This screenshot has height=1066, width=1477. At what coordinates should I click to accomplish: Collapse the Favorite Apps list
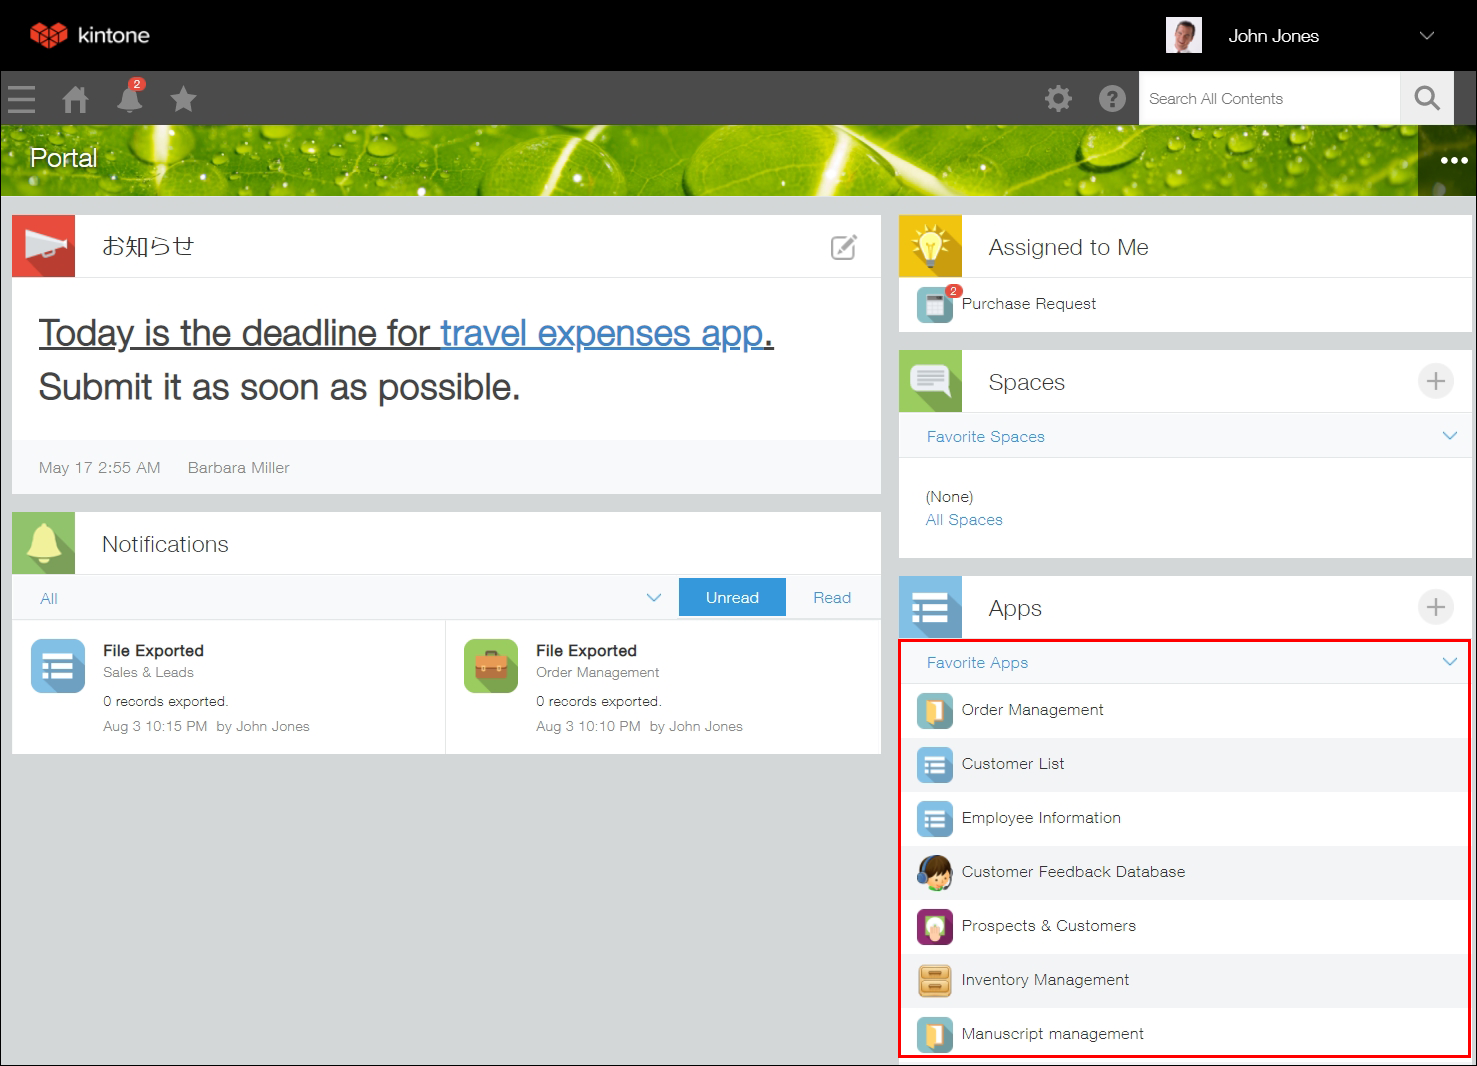[1448, 661]
